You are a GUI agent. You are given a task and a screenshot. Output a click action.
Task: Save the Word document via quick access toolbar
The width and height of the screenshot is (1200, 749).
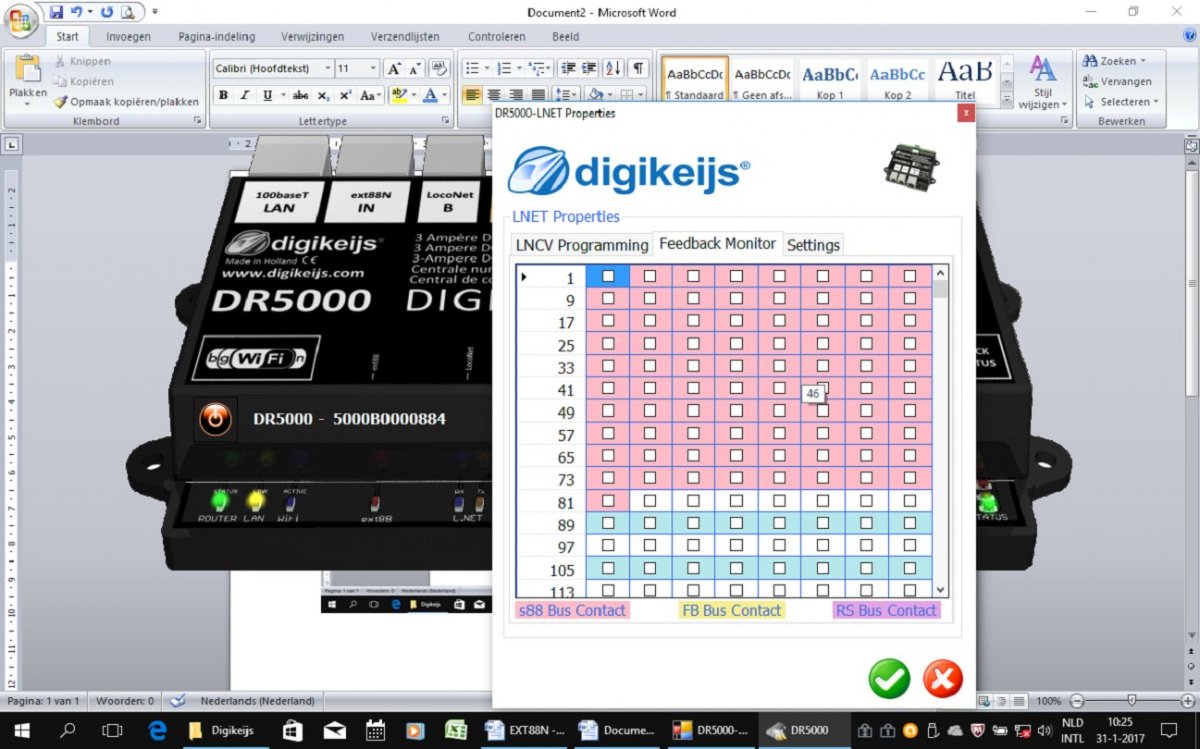(x=56, y=12)
